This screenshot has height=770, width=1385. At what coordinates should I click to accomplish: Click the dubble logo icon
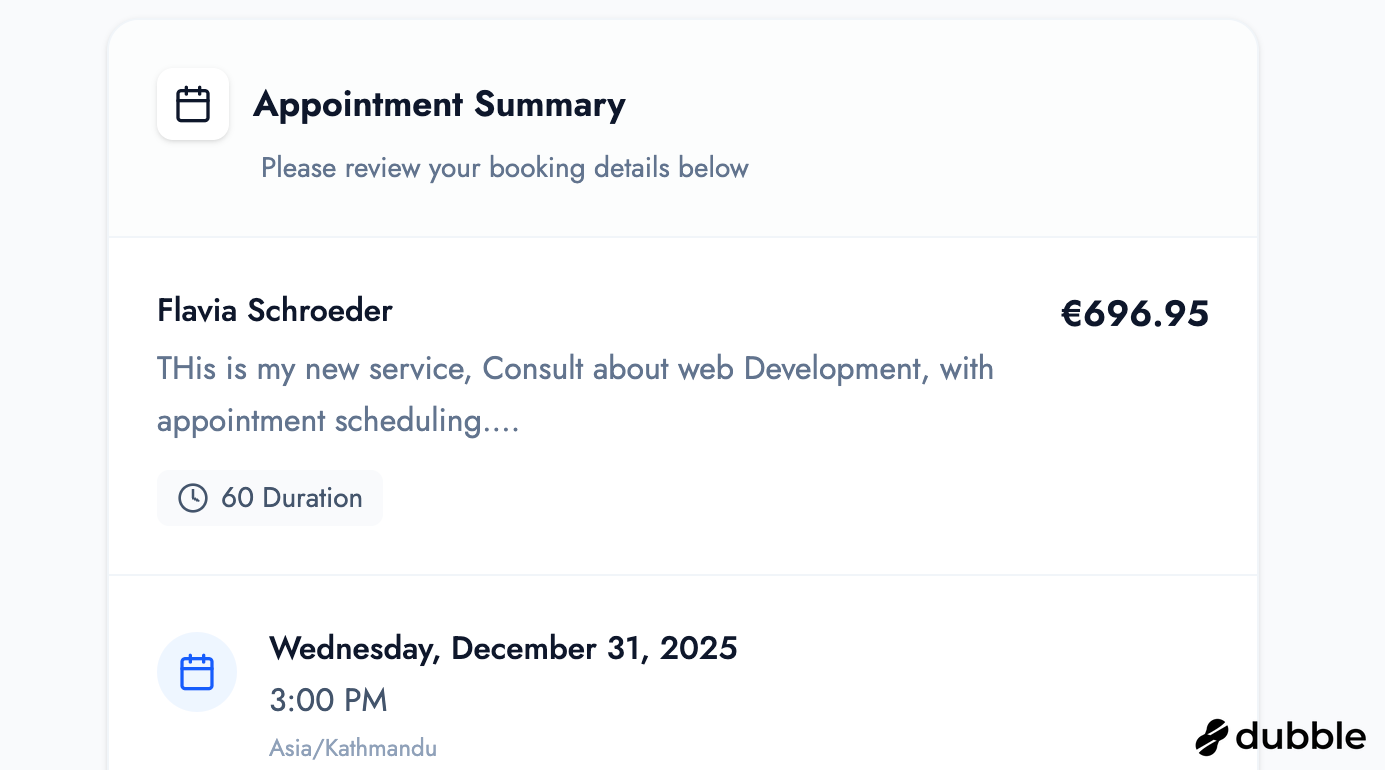(x=1212, y=737)
